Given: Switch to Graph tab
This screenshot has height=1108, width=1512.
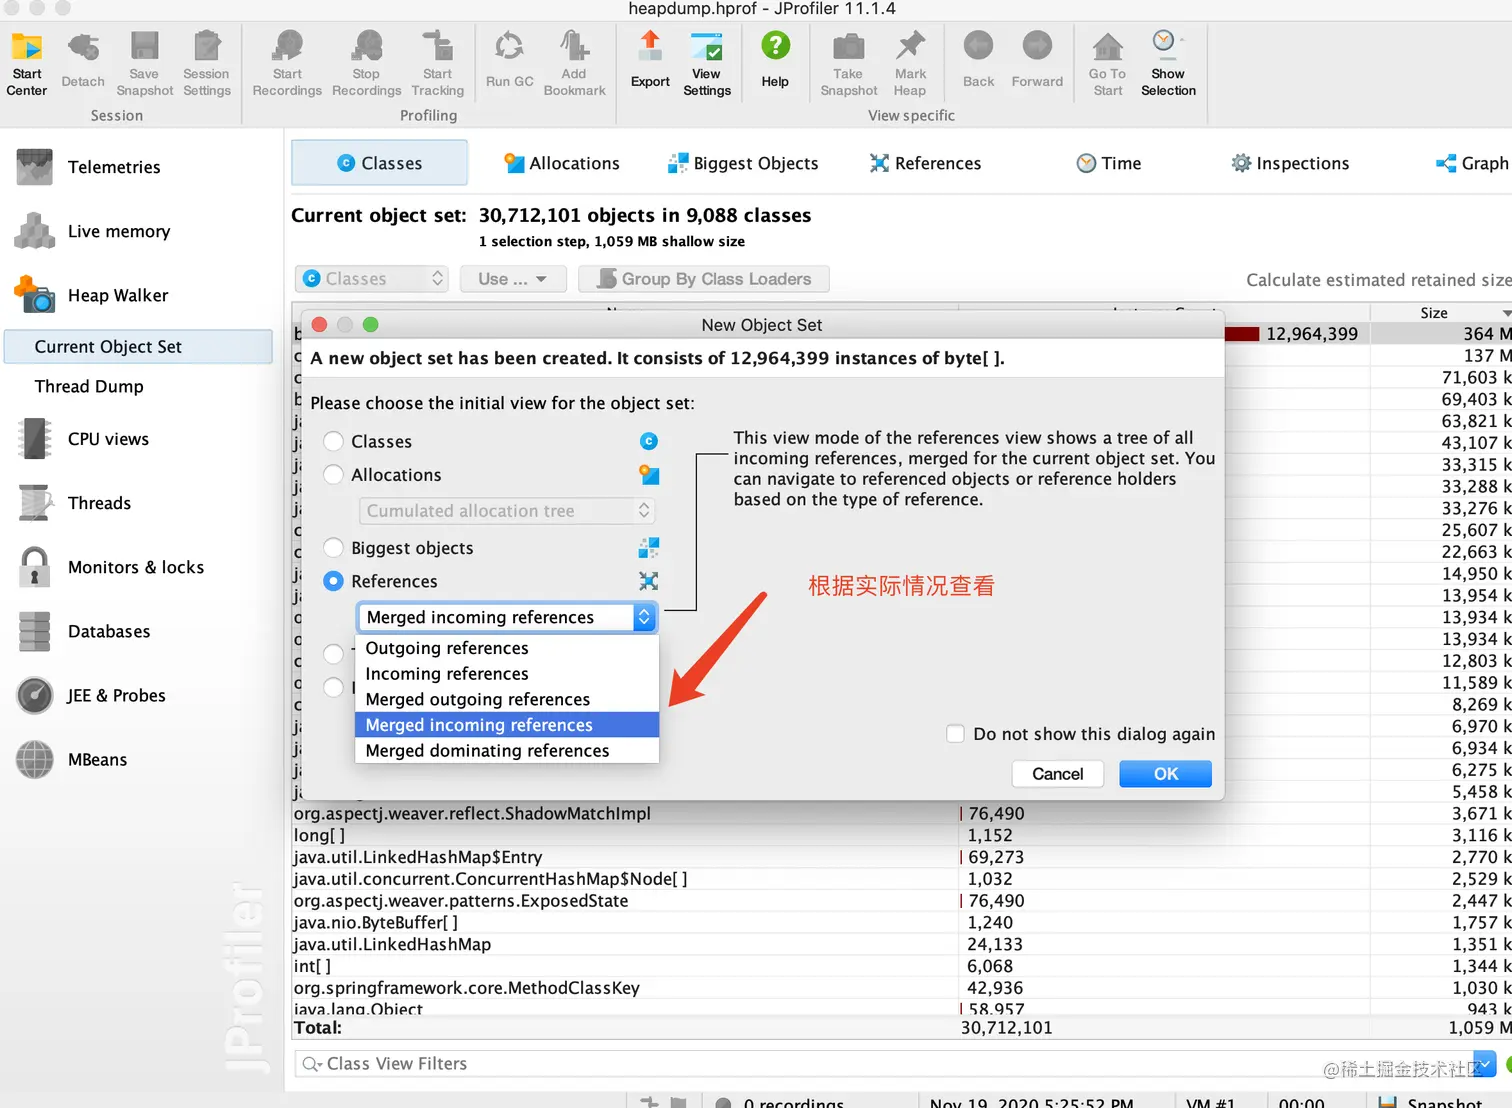Looking at the screenshot, I should (x=1472, y=163).
